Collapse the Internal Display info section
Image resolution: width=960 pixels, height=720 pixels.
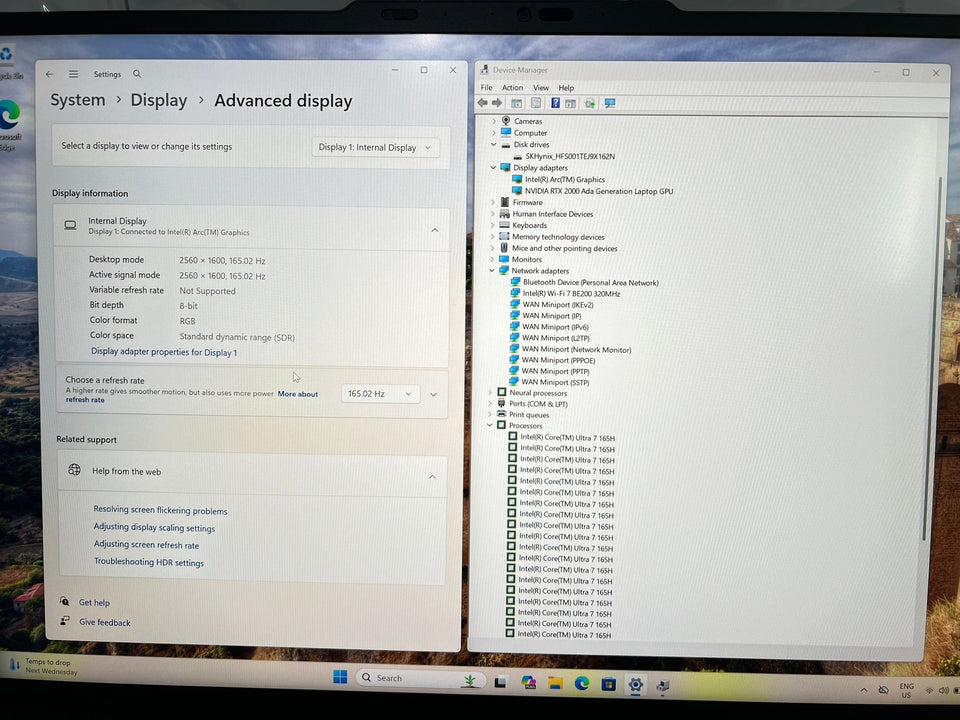point(435,230)
